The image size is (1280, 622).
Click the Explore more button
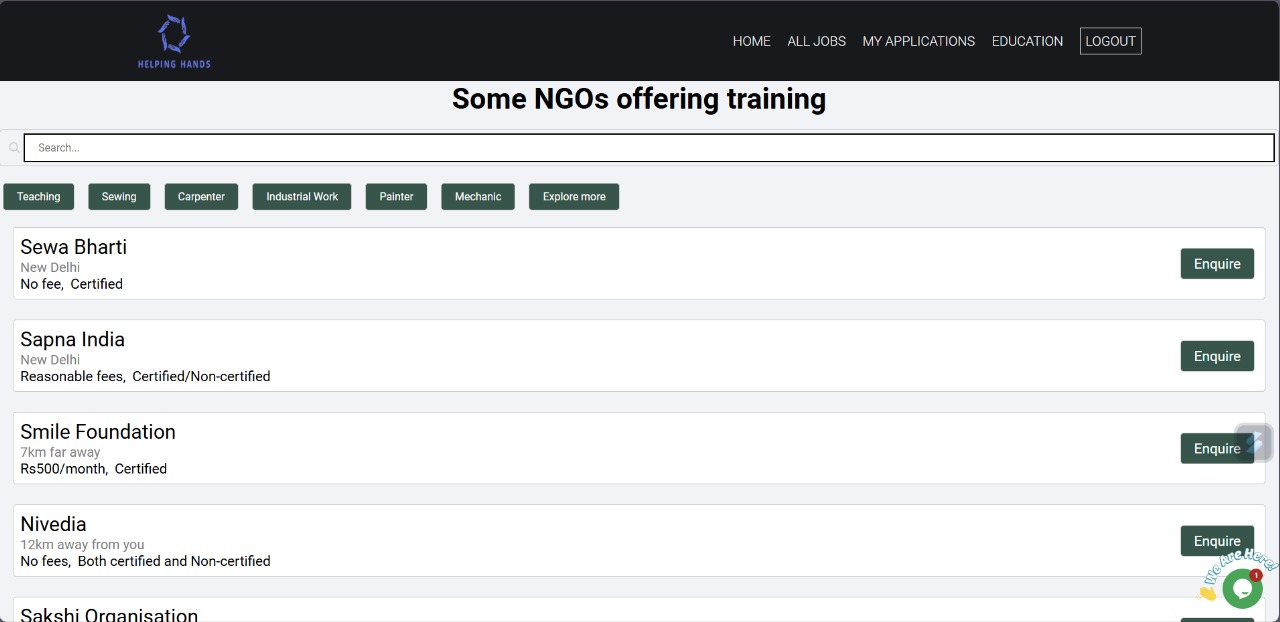tap(574, 197)
